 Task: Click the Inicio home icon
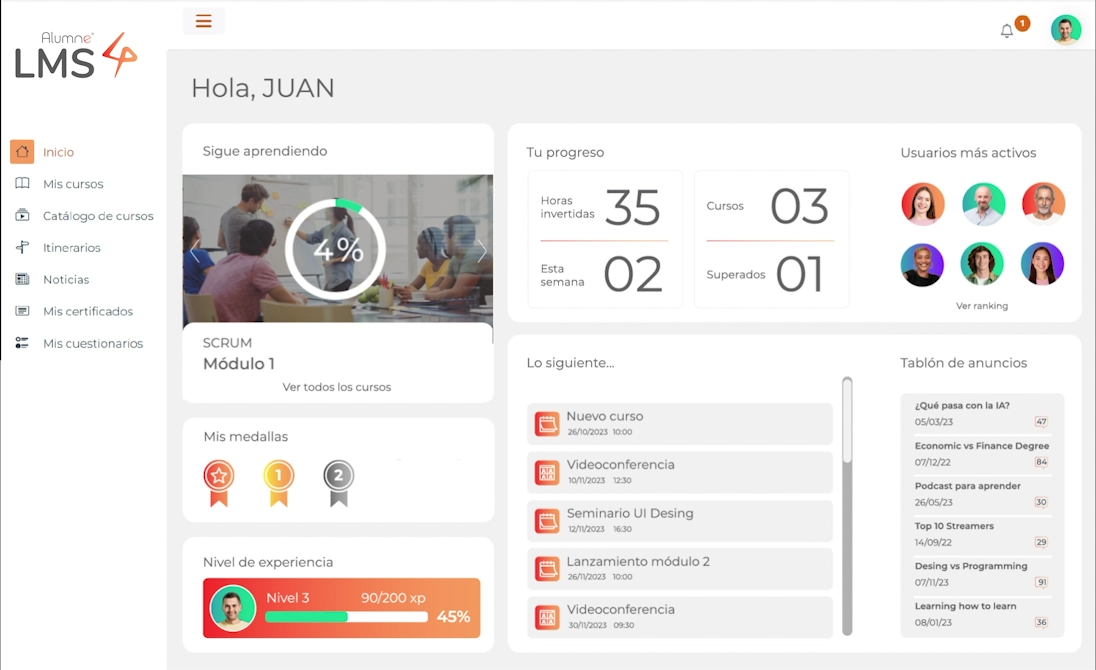[x=22, y=152]
